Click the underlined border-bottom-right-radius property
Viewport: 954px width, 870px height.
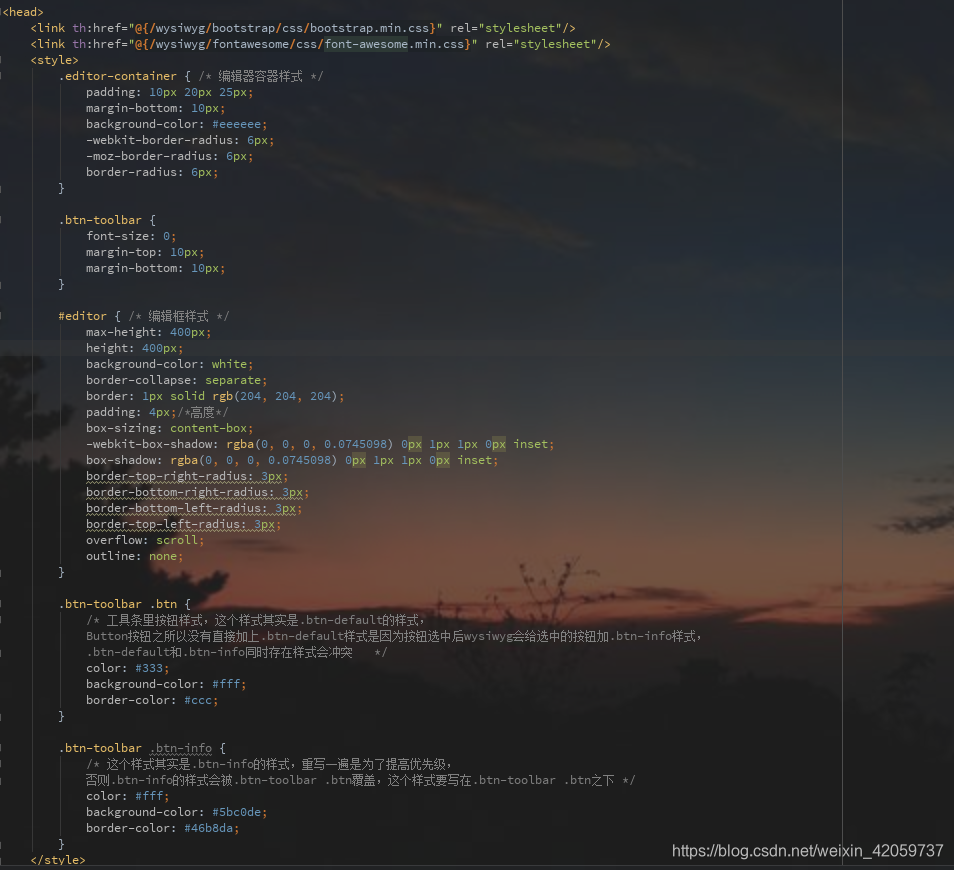click(x=180, y=492)
